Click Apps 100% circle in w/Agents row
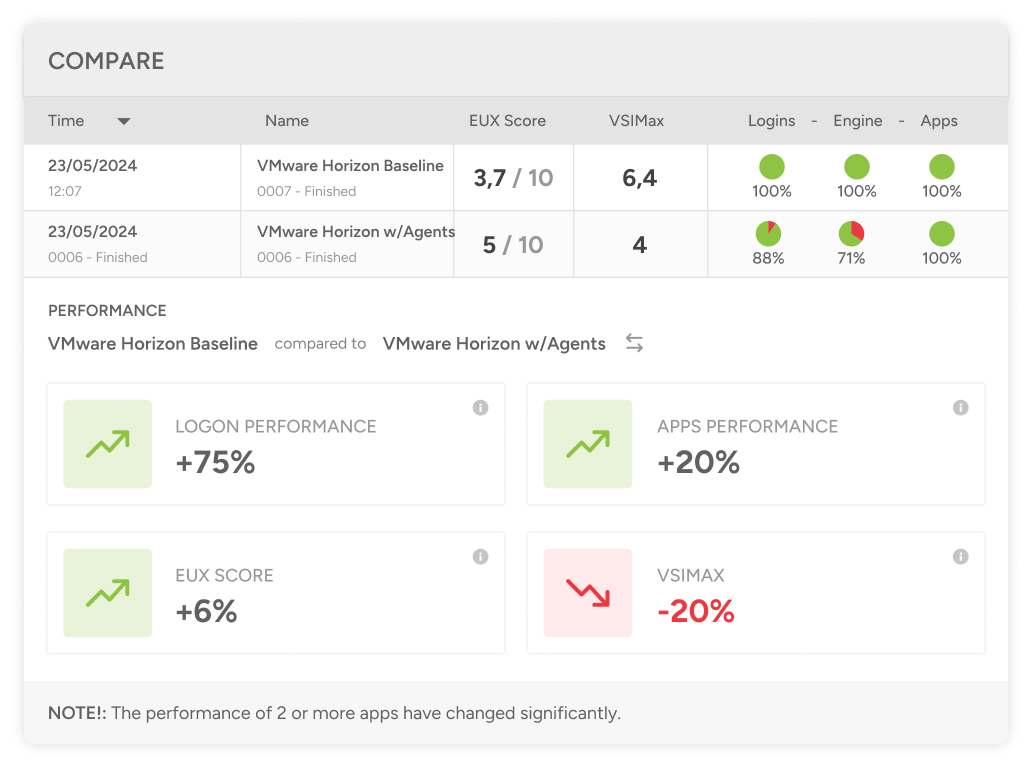 (942, 234)
